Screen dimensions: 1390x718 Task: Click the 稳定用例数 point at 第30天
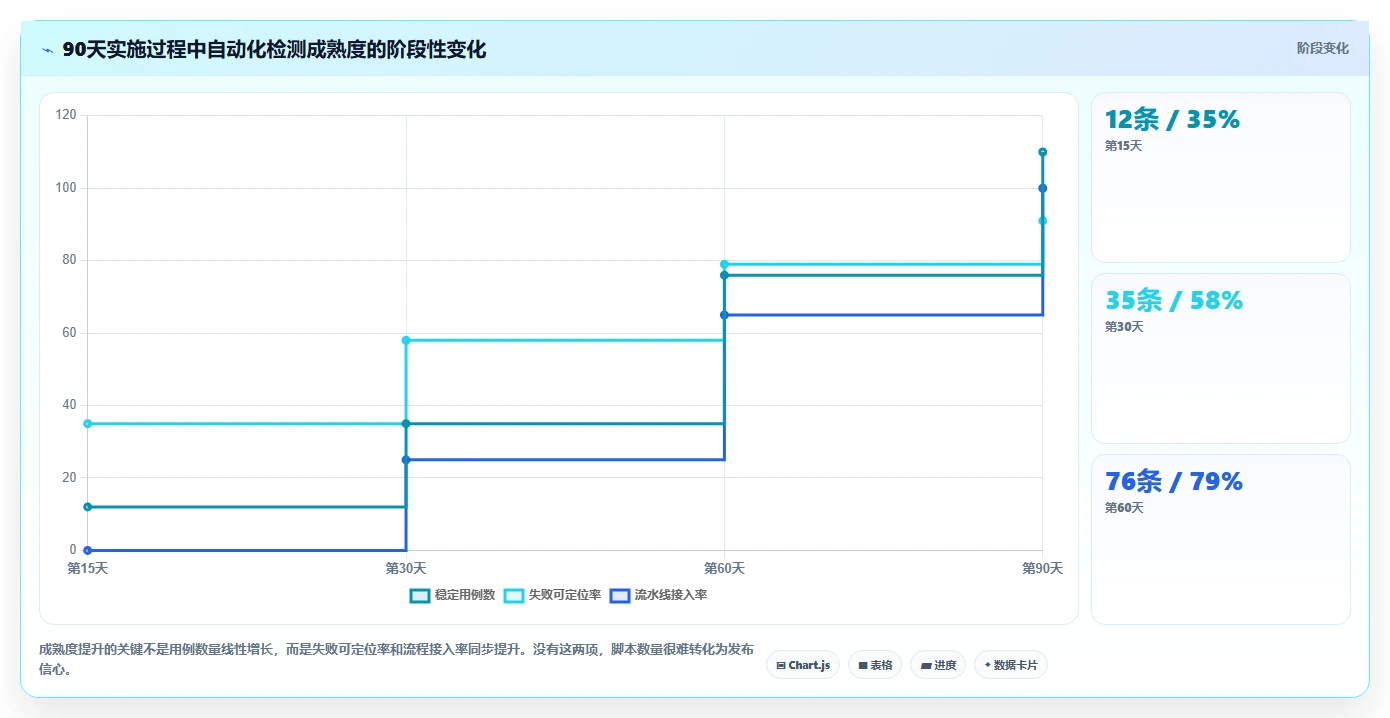[x=406, y=423]
